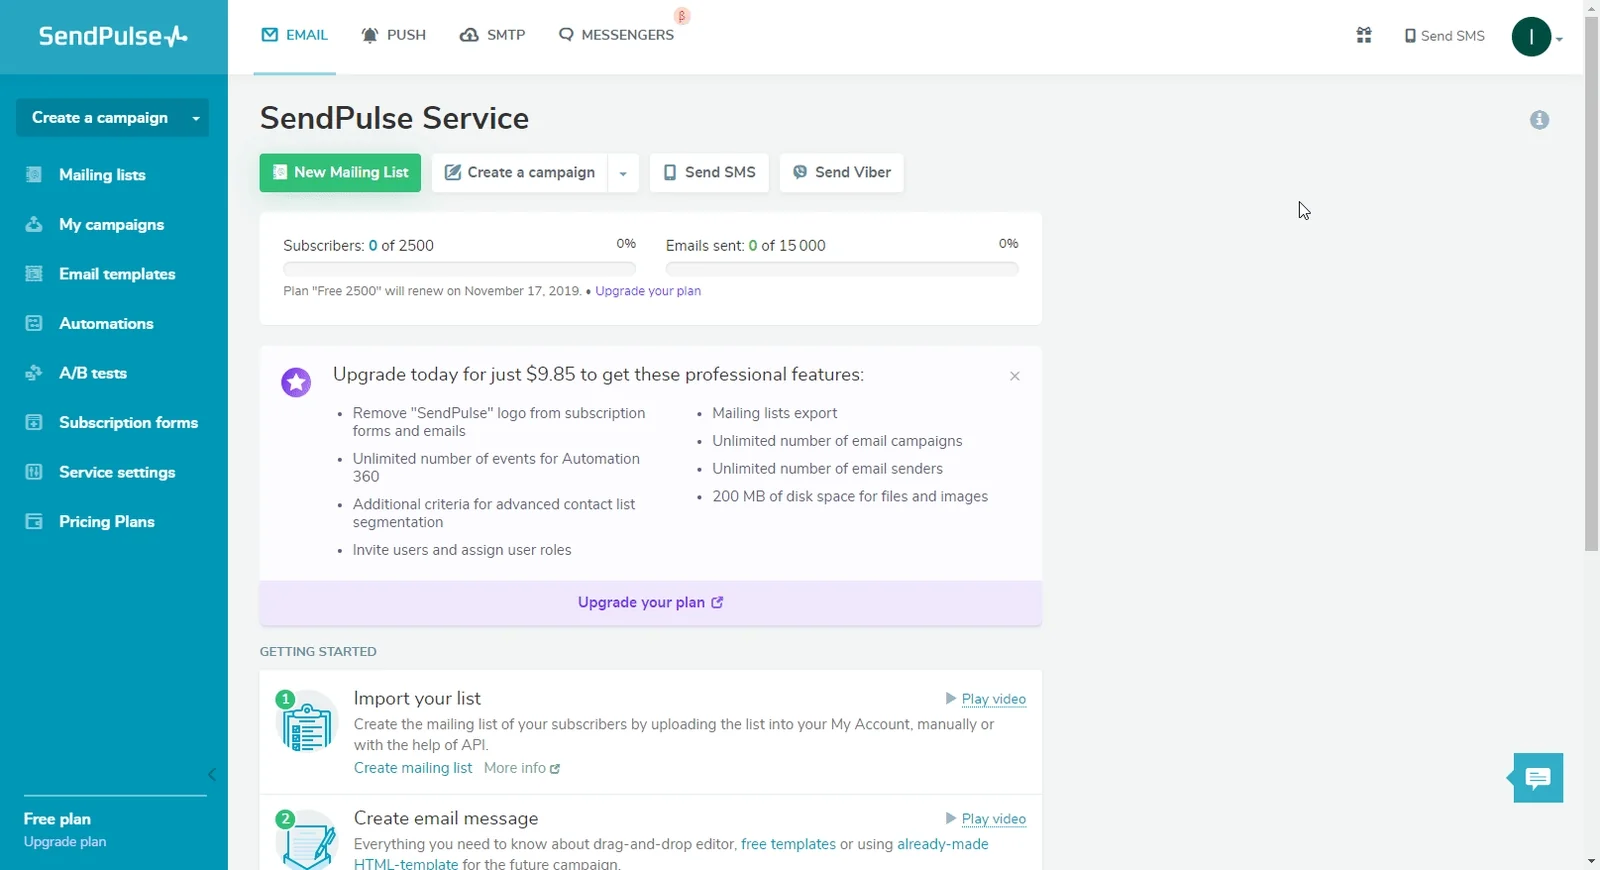Open the live chat widget
1600x870 pixels.
[1537, 778]
